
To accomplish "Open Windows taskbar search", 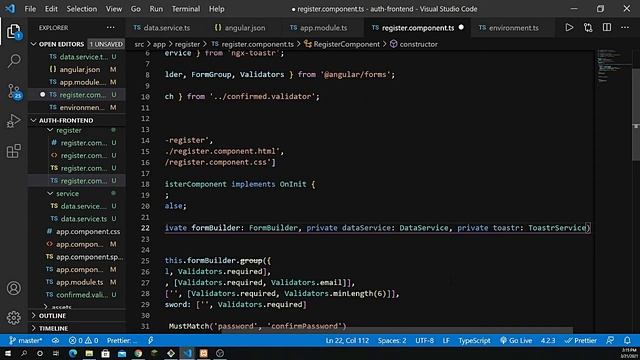I will click(24, 353).
